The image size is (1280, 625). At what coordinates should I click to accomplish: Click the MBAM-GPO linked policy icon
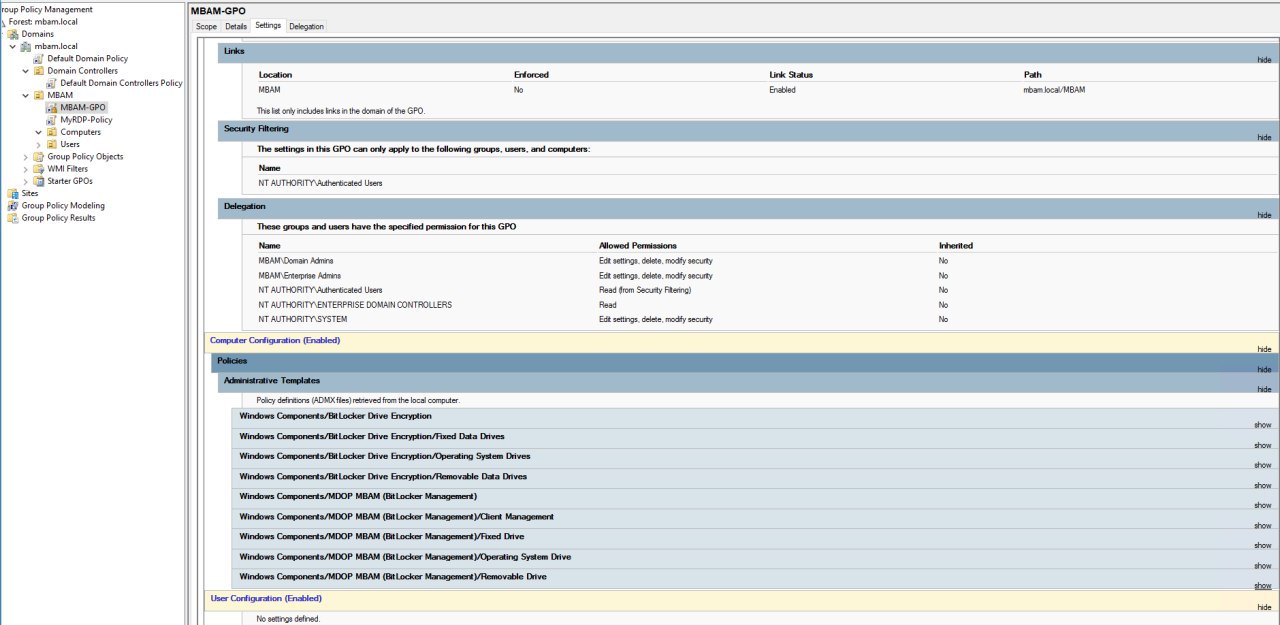52,107
